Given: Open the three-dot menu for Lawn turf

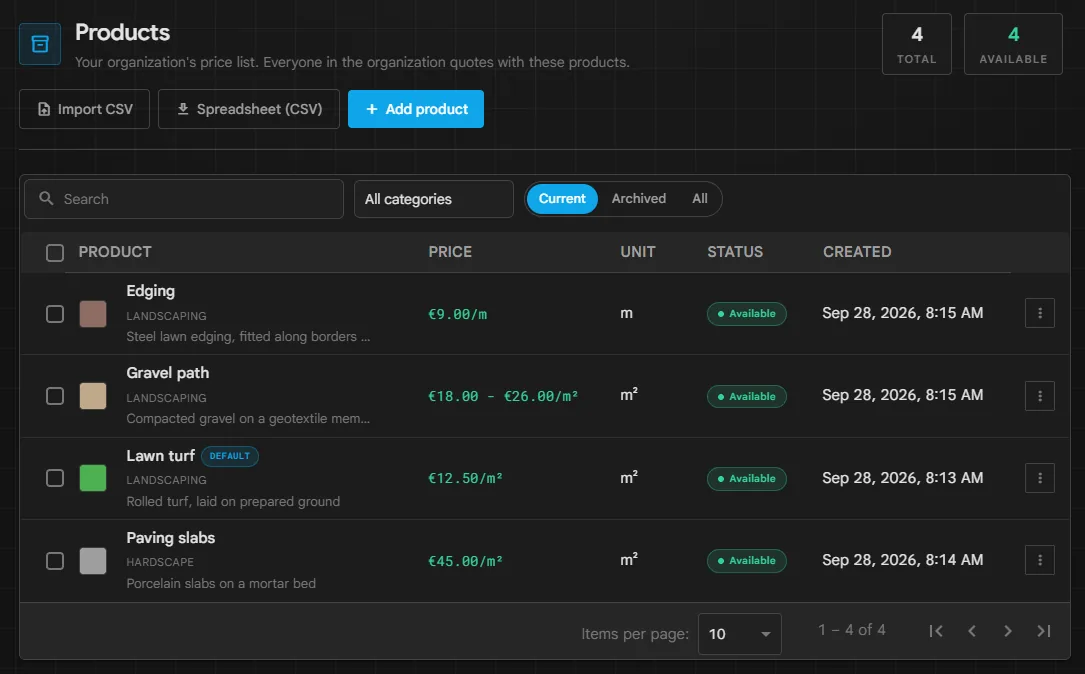Looking at the screenshot, I should coord(1039,478).
